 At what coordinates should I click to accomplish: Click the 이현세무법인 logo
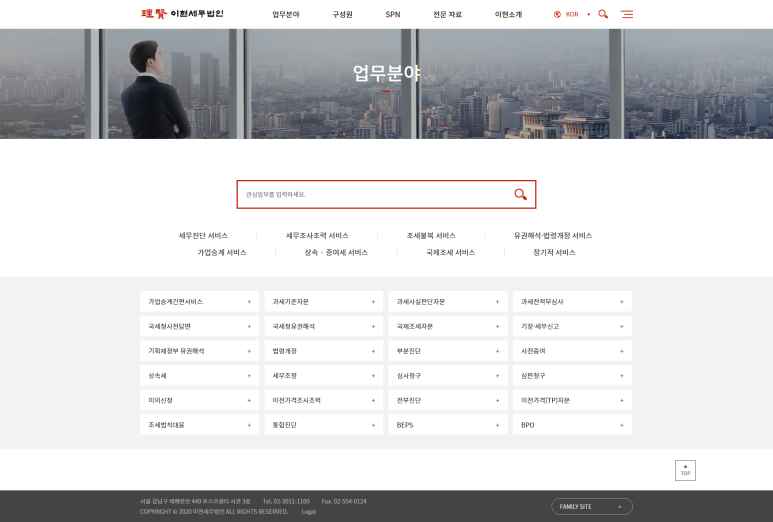tap(182, 14)
